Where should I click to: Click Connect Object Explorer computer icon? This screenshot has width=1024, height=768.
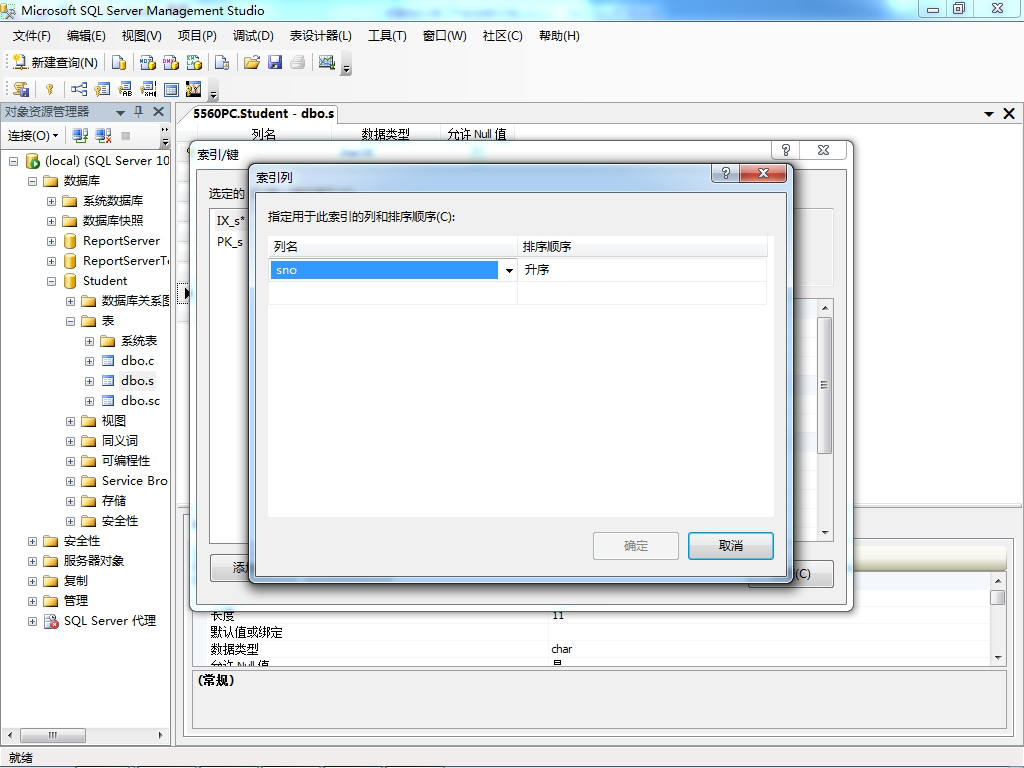[80, 135]
